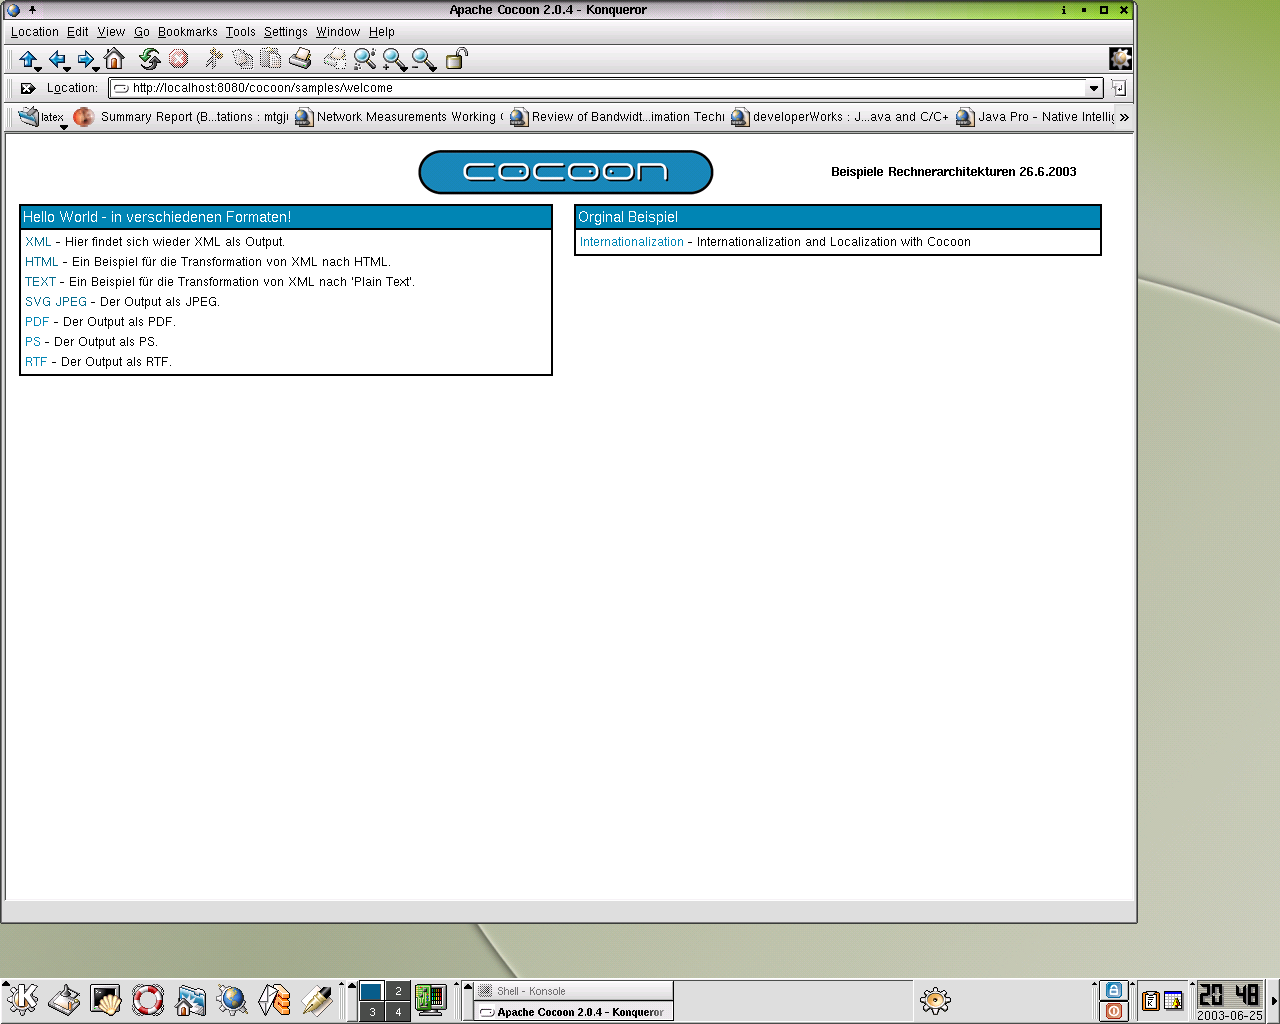Paste clipboard contents toolbar icon
This screenshot has width=1280, height=1024.
[271, 59]
